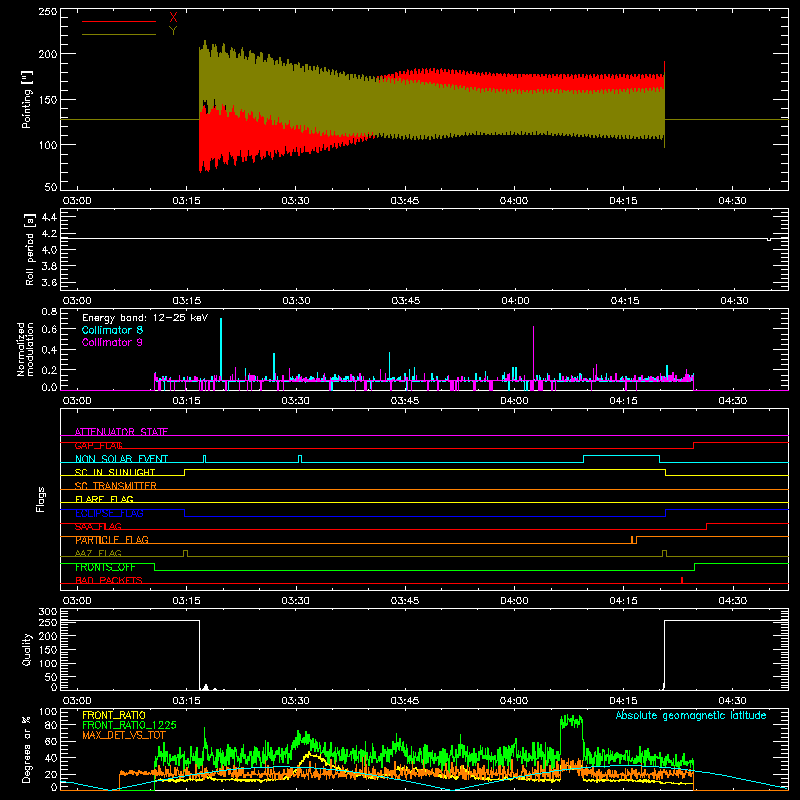The width and height of the screenshot is (800, 800).
Task: Select the olive Y legend line sample
Action: tap(119, 34)
